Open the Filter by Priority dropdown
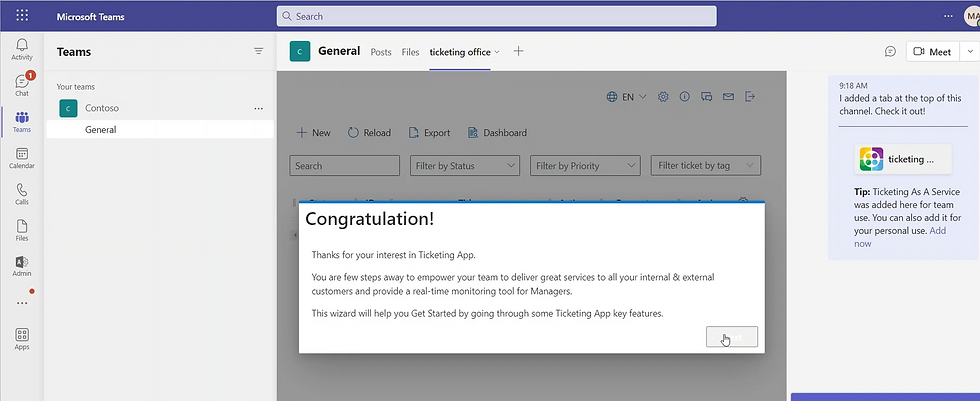The width and height of the screenshot is (980, 401). click(585, 166)
